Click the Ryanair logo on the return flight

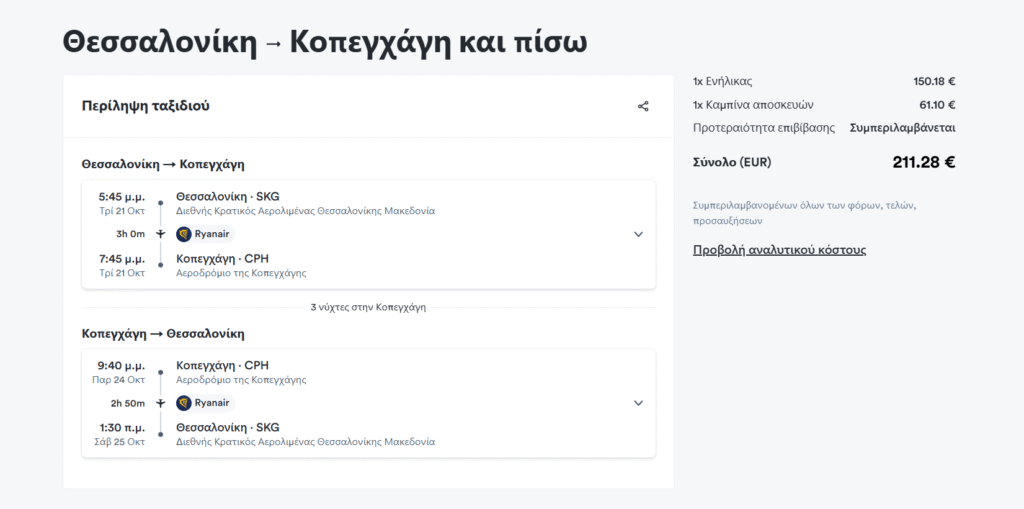[x=184, y=403]
